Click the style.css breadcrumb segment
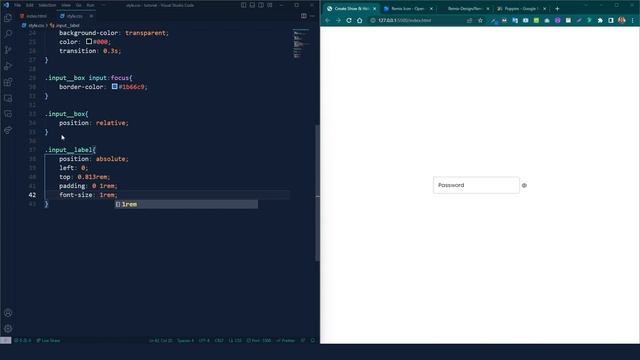 click(x=33, y=25)
